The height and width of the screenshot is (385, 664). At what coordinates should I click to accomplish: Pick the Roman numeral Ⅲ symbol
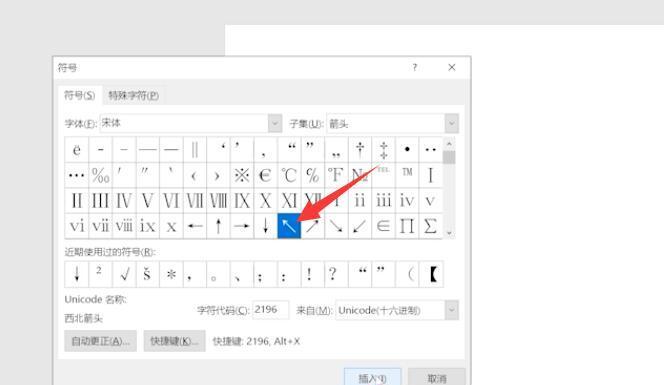100,200
